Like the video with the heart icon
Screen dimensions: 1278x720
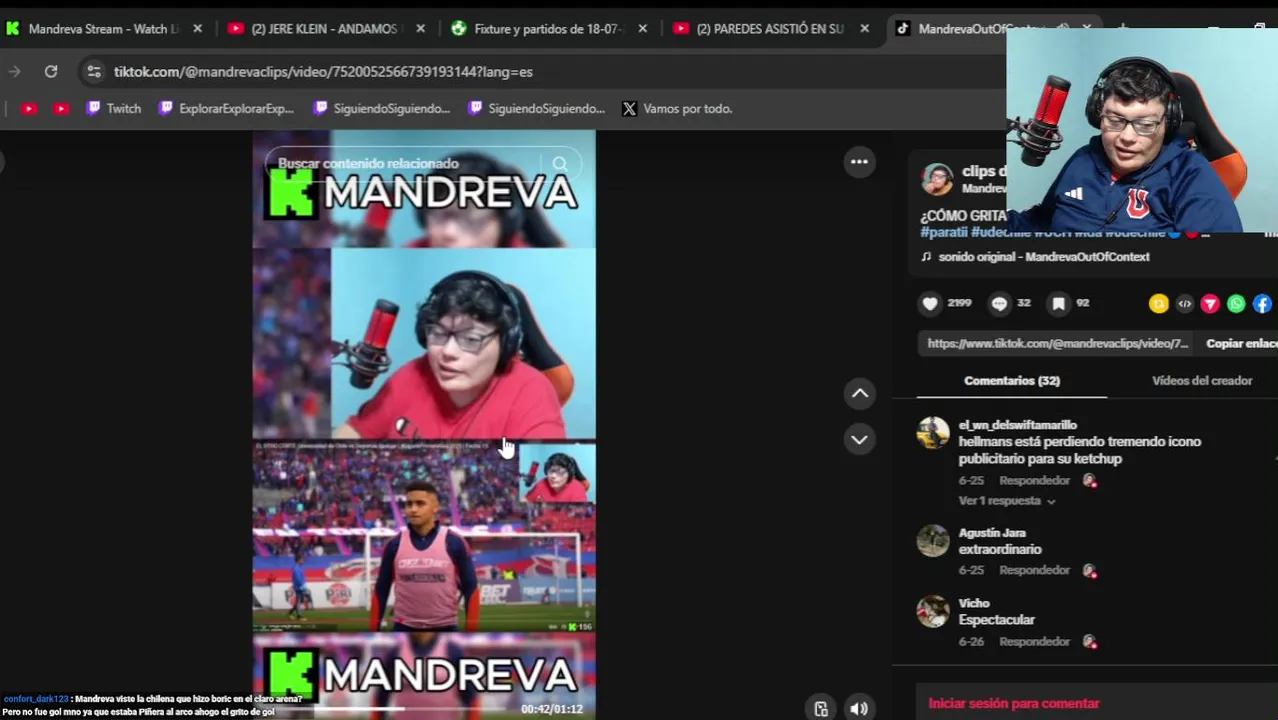(931, 303)
